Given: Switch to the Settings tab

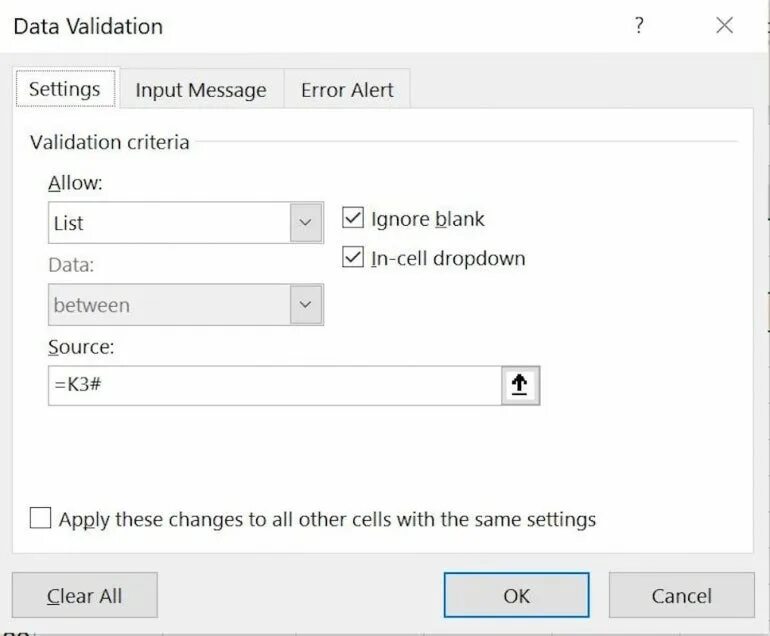Looking at the screenshot, I should (x=64, y=89).
